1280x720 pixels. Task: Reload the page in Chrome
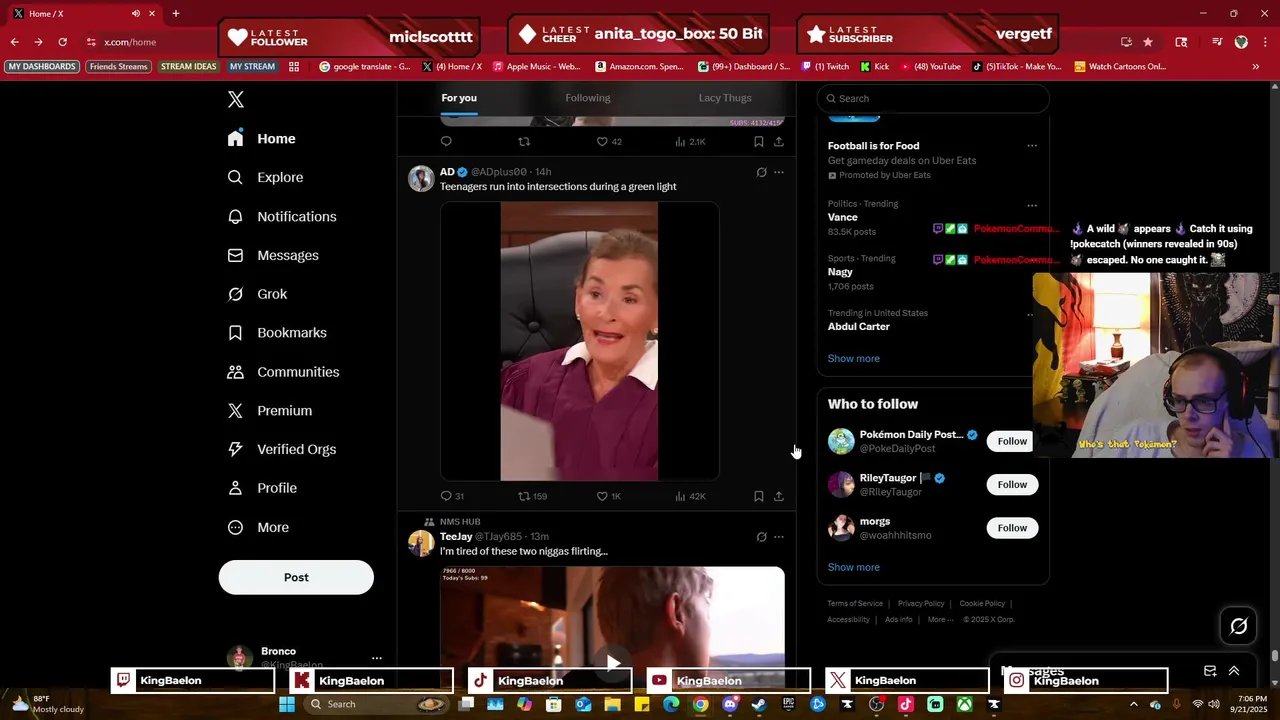click(x=62, y=42)
